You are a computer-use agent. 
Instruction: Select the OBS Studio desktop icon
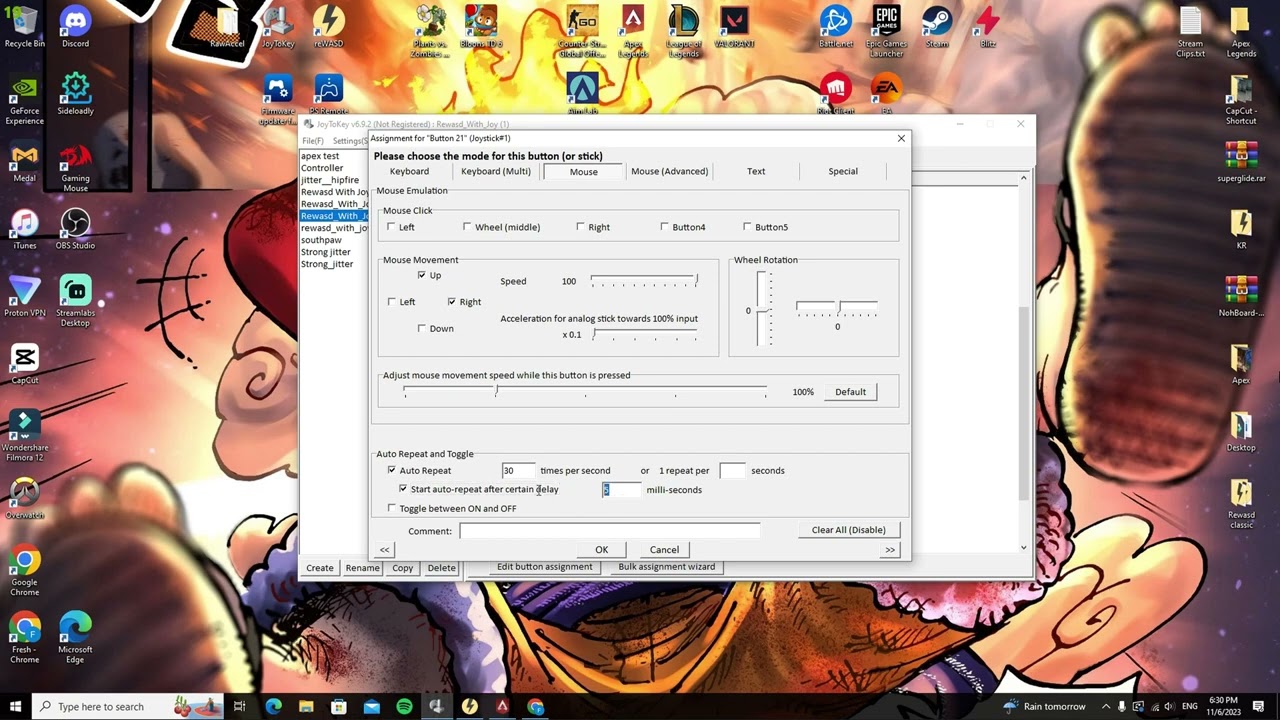coord(75,229)
